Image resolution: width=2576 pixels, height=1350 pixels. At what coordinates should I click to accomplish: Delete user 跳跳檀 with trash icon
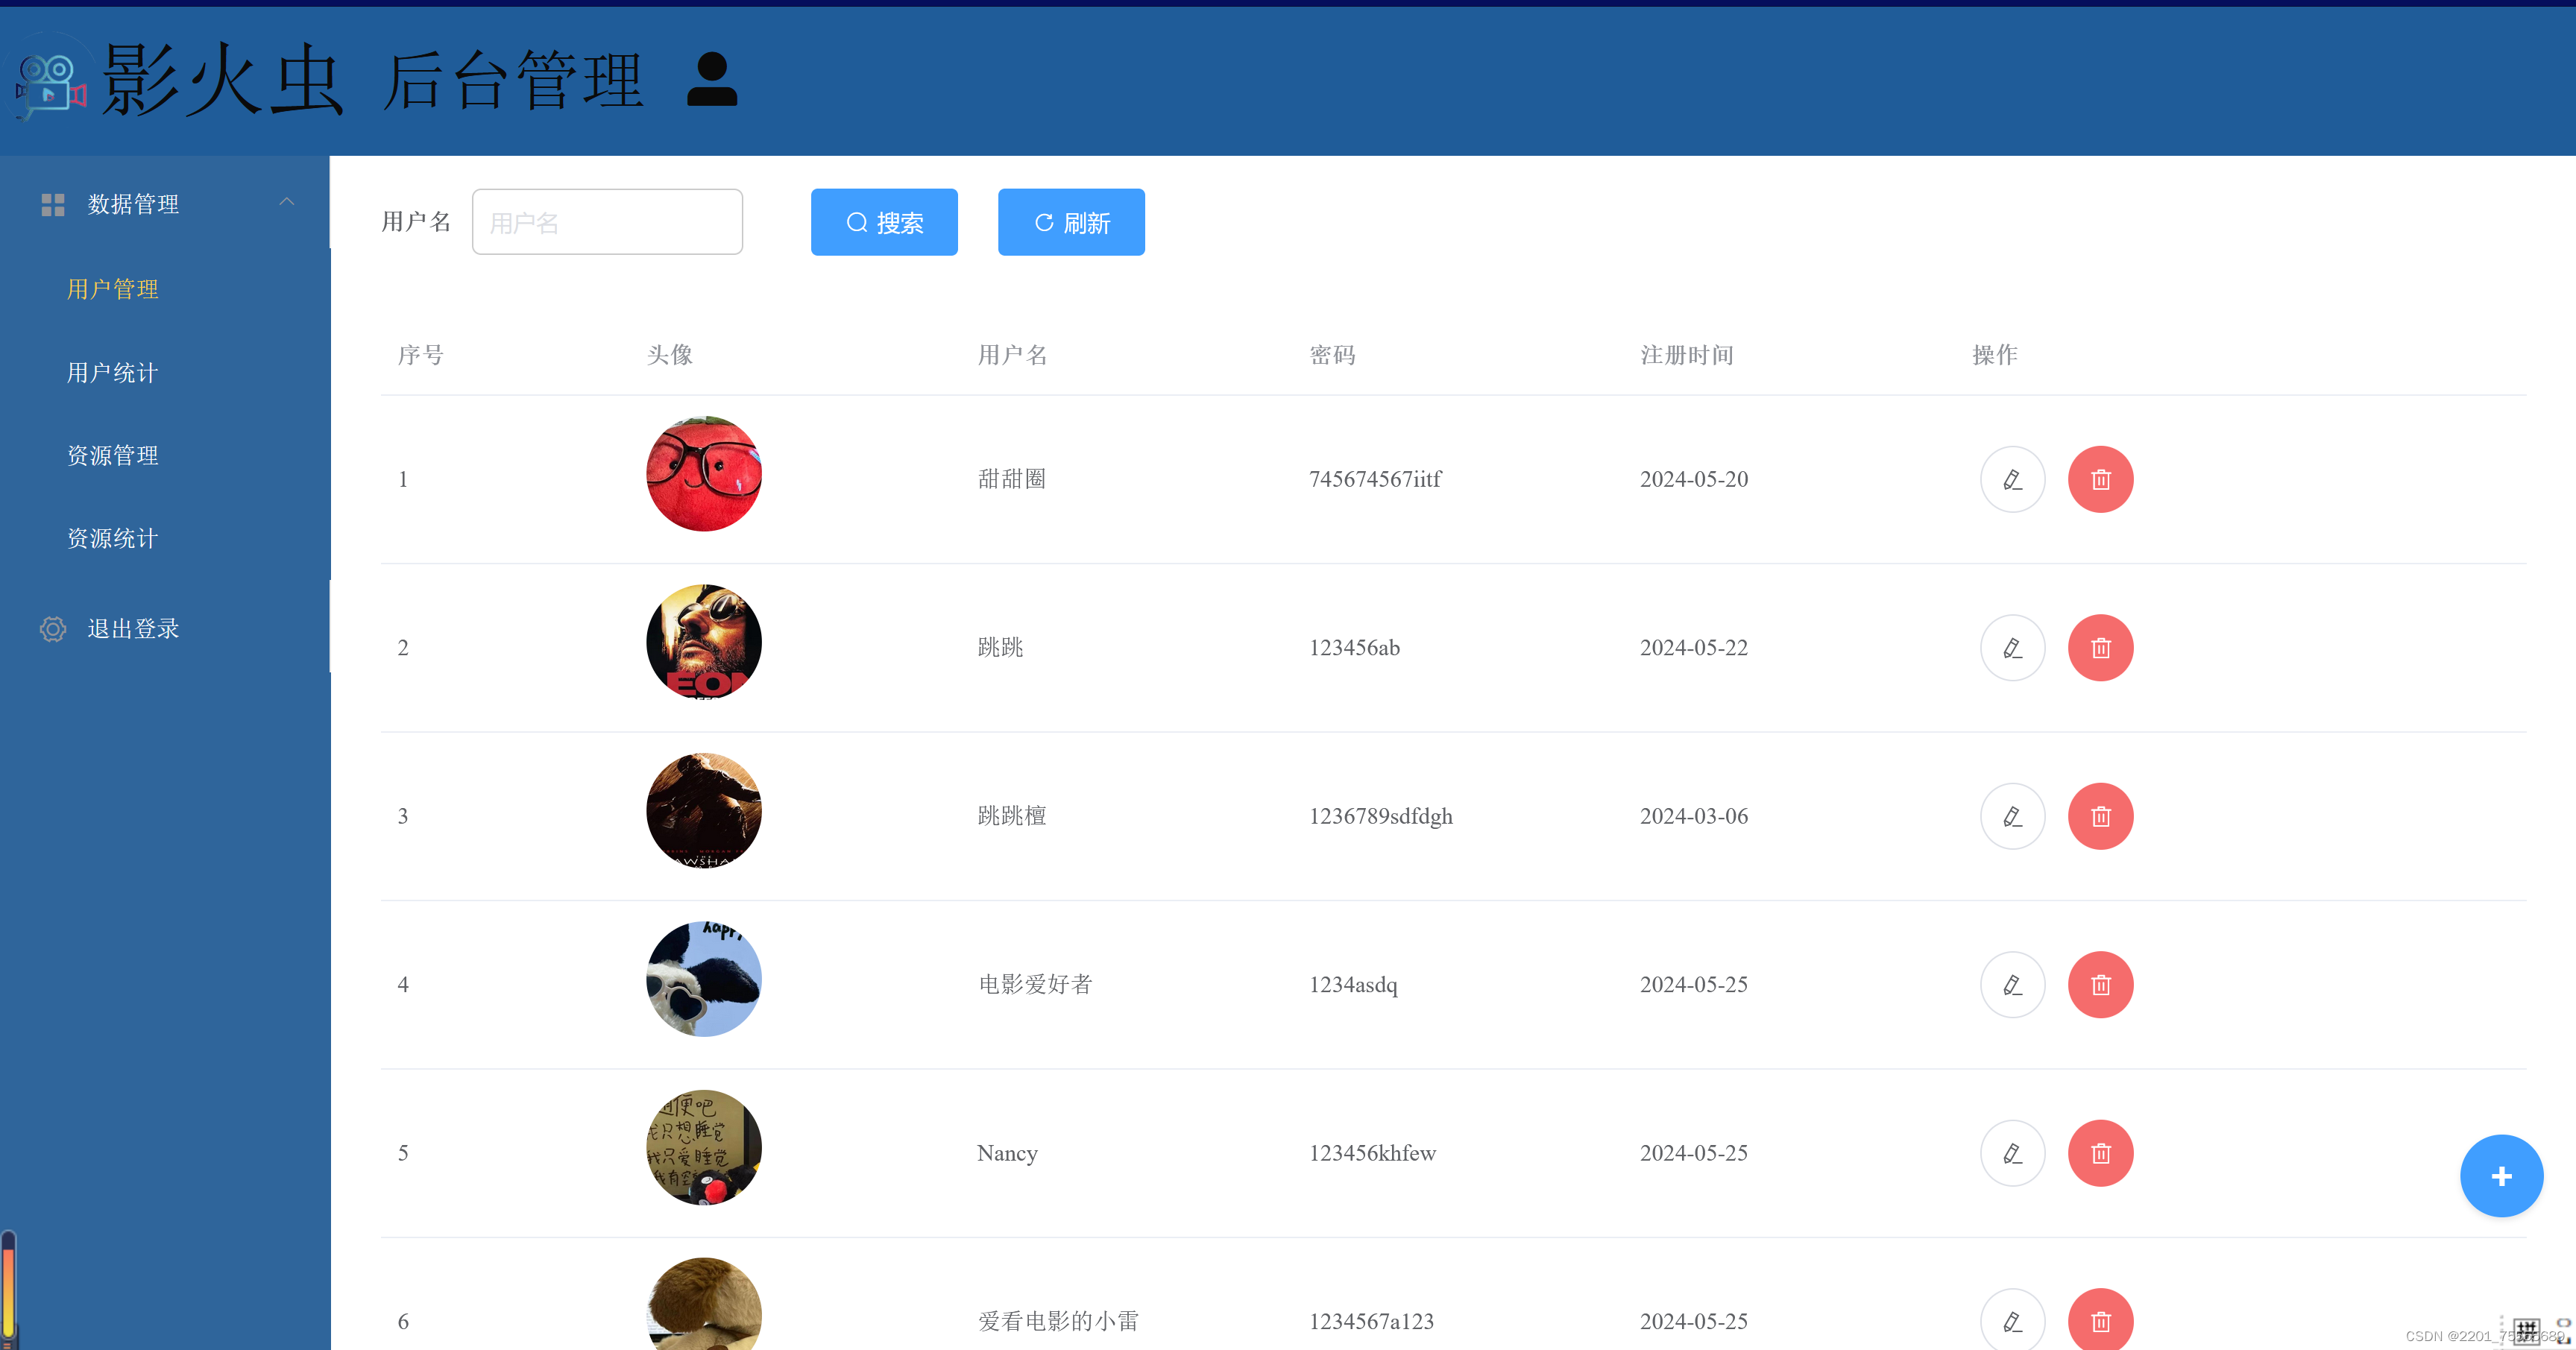coord(2101,817)
